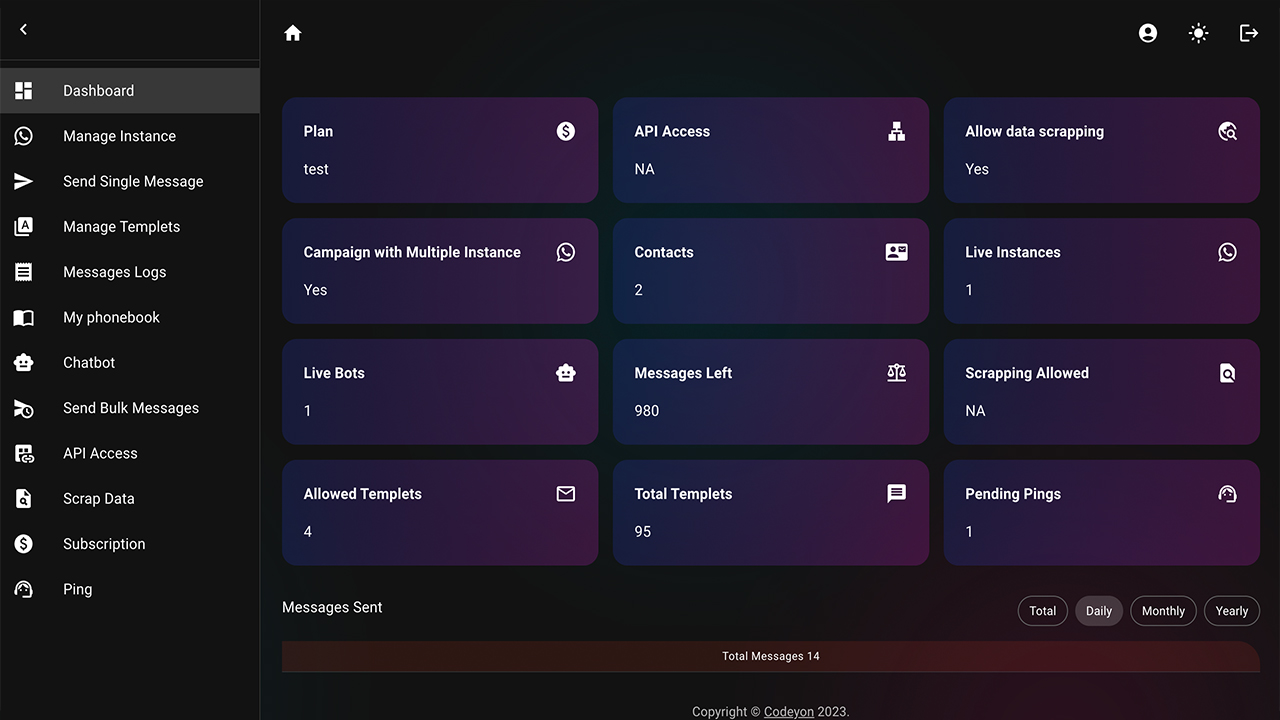The height and width of the screenshot is (720, 1280).
Task: Click the Total Messages 14 bar
Action: click(770, 656)
